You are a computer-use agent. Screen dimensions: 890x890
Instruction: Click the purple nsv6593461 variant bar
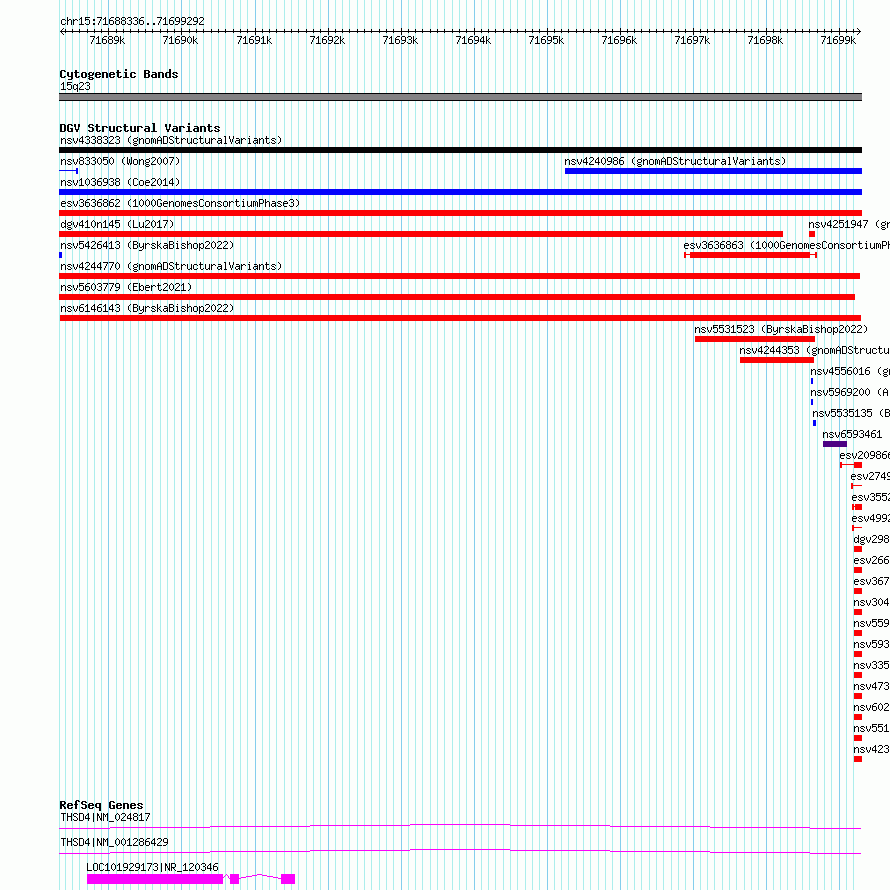coord(835,444)
